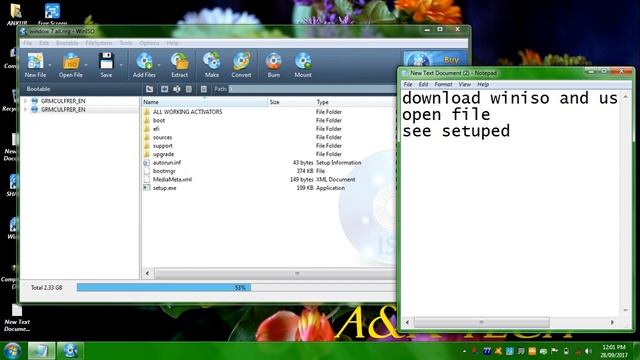640x360 pixels.
Task: Click the Add Files disc icon
Action: (144, 61)
